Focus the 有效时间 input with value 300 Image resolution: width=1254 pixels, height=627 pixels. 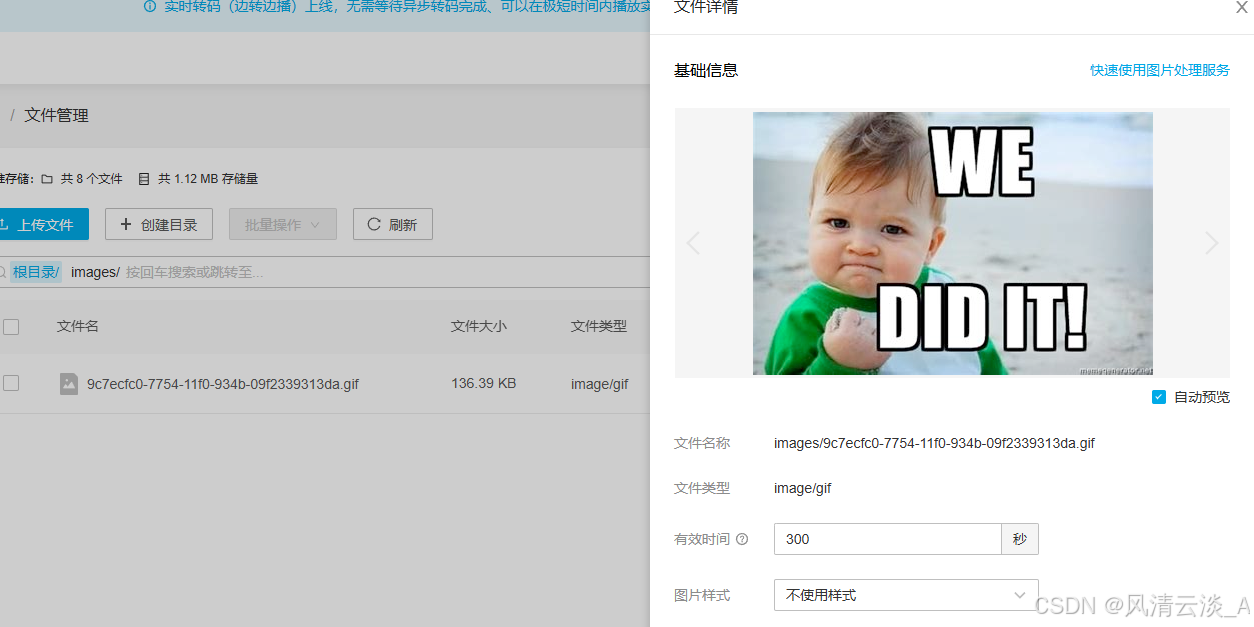pos(887,539)
